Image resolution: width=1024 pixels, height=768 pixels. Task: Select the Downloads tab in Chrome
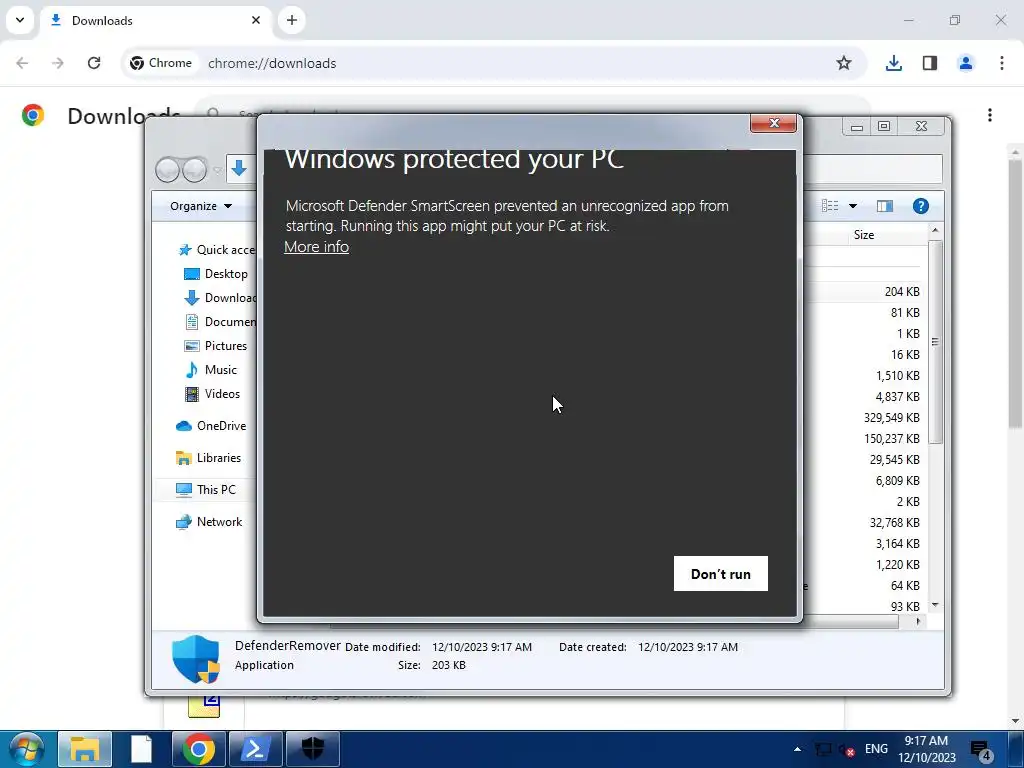[157, 20]
